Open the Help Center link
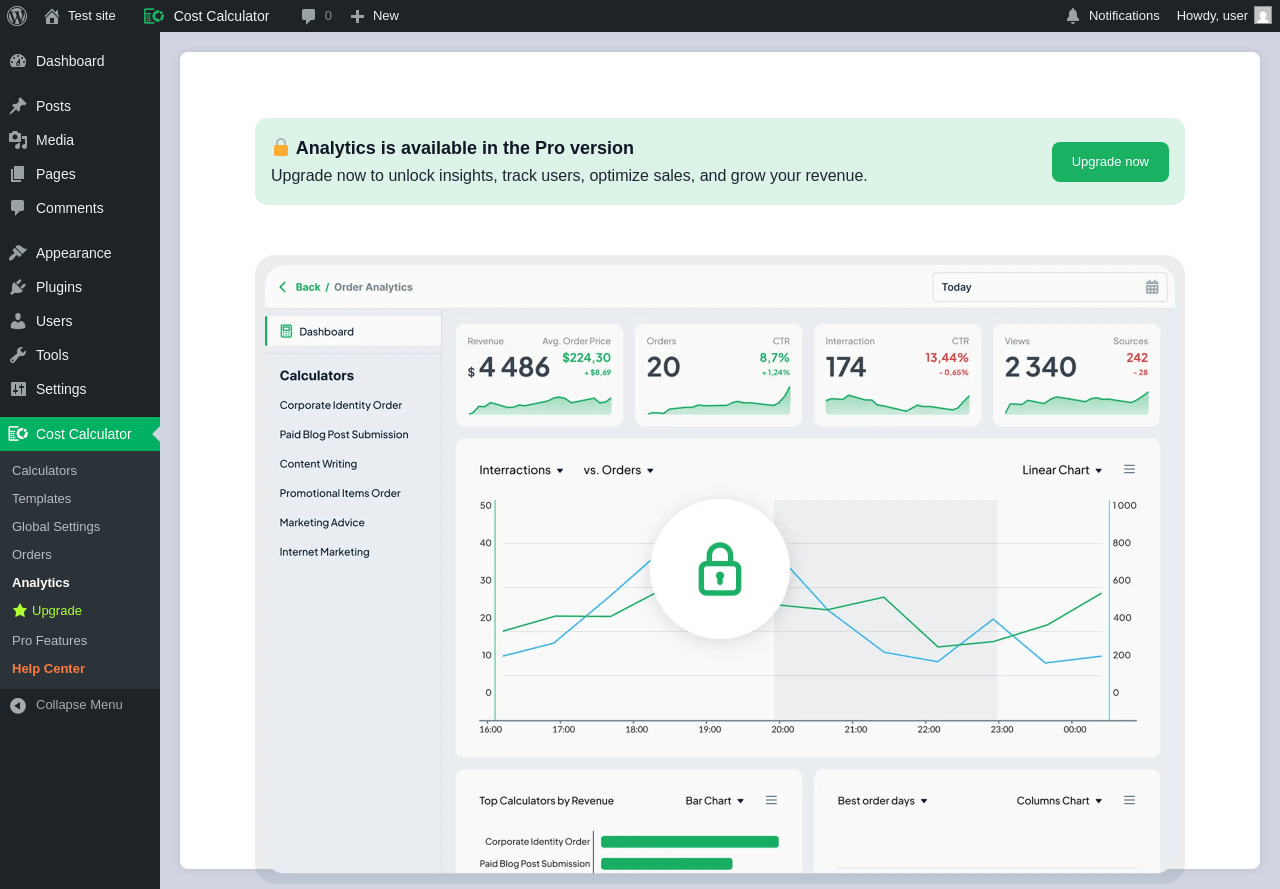The height and width of the screenshot is (889, 1280). pos(48,669)
